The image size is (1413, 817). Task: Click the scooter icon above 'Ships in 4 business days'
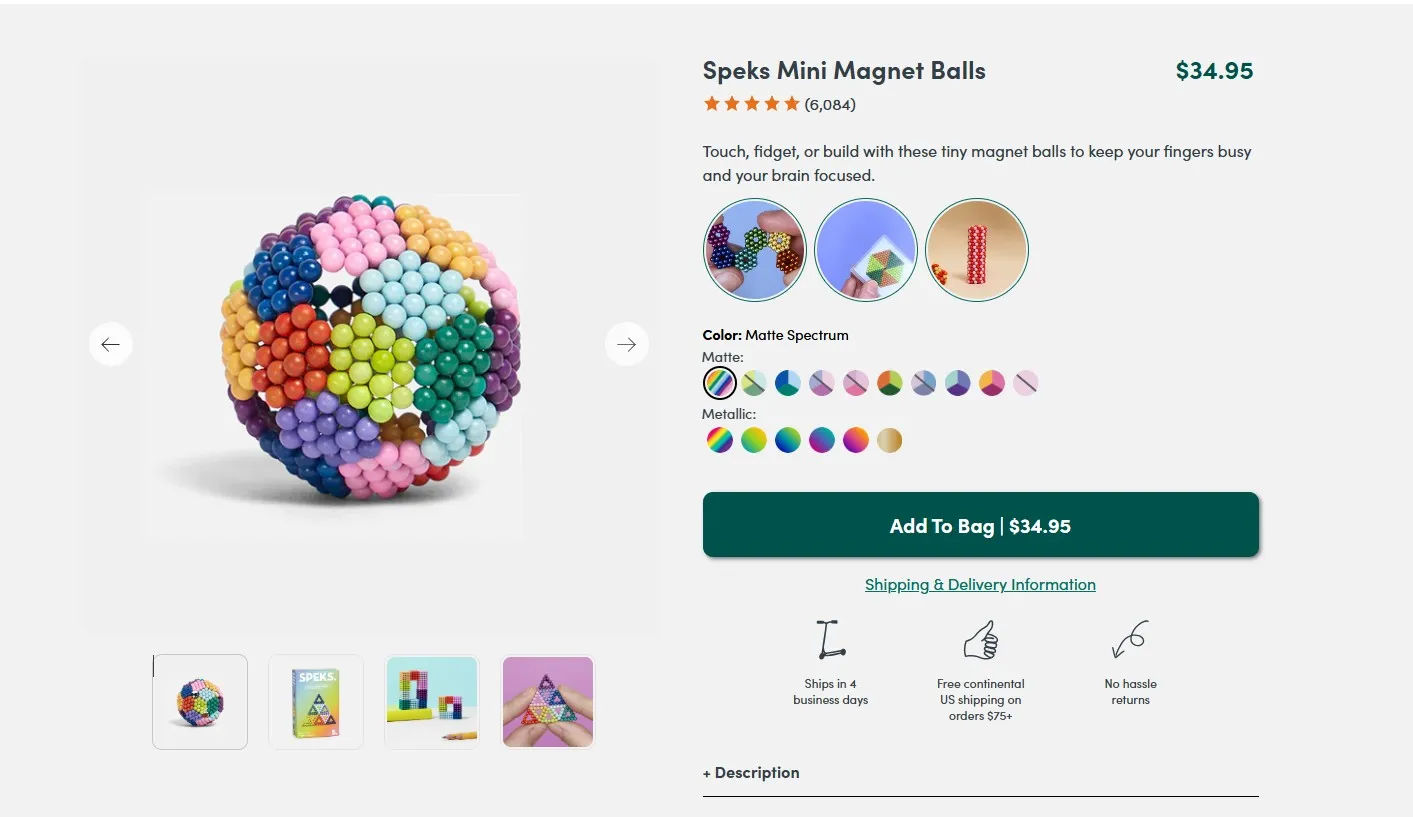pyautogui.click(x=830, y=637)
